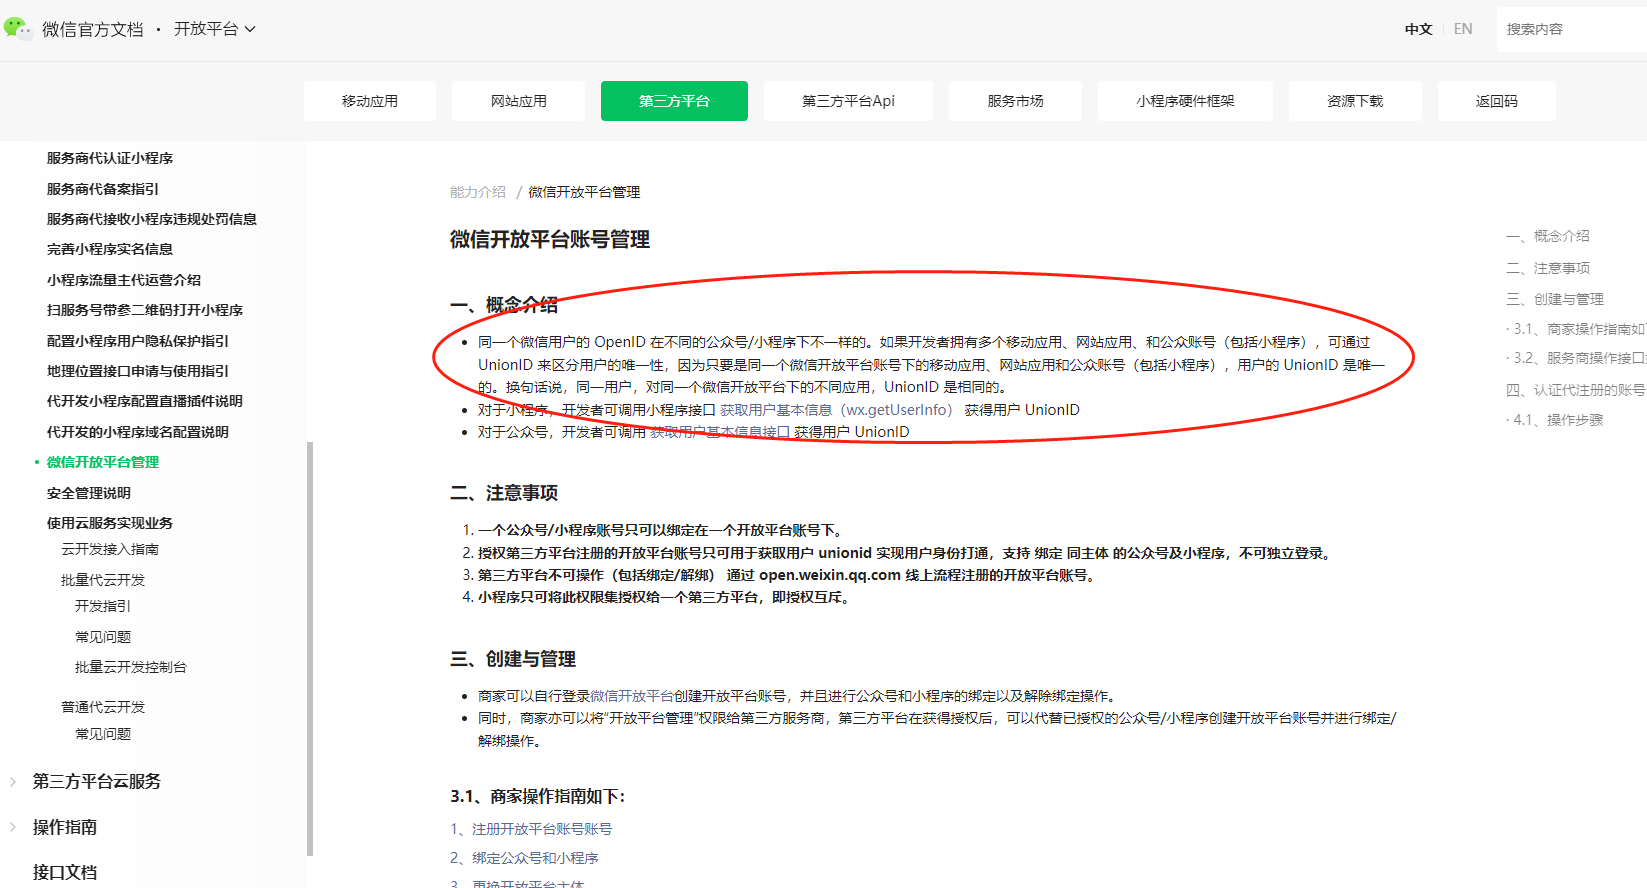Image resolution: width=1647 pixels, height=888 pixels.
Task: Jump to 3.1、商家操作指南 in outline
Action: coord(1578,329)
